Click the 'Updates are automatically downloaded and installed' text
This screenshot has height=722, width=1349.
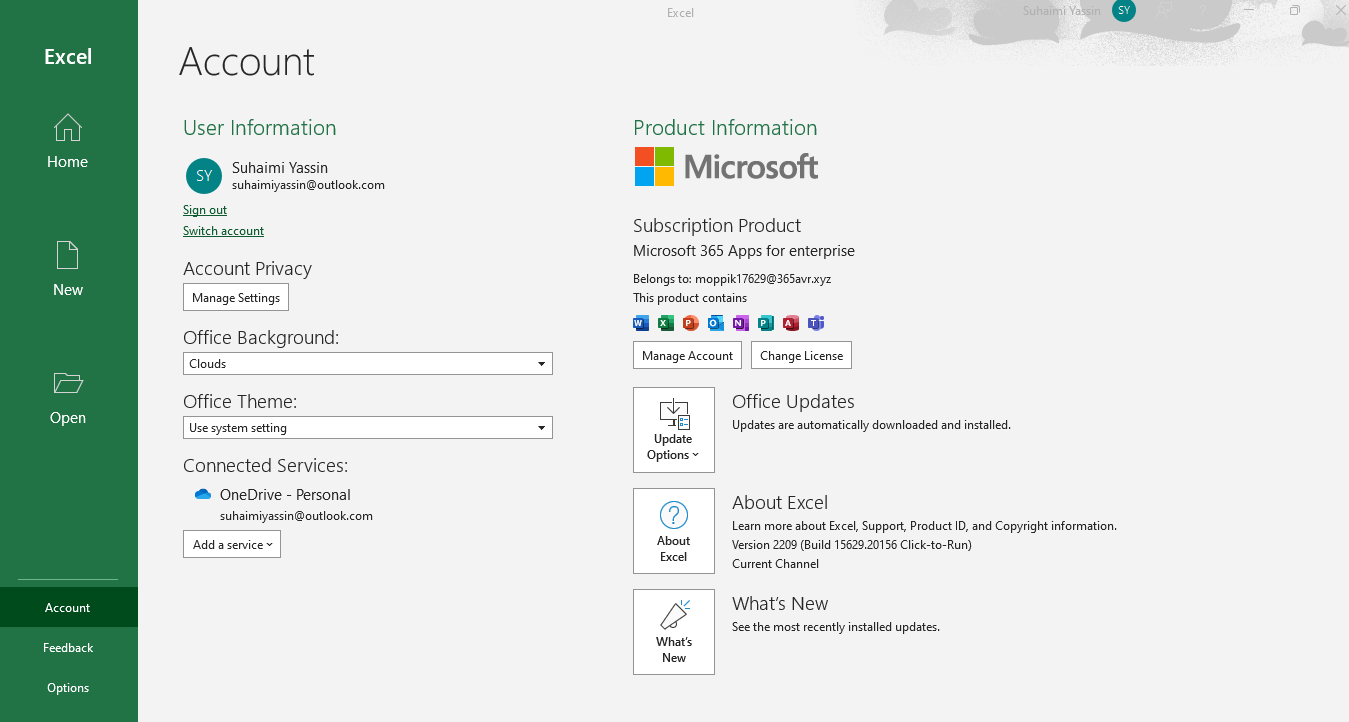pyautogui.click(x=871, y=425)
